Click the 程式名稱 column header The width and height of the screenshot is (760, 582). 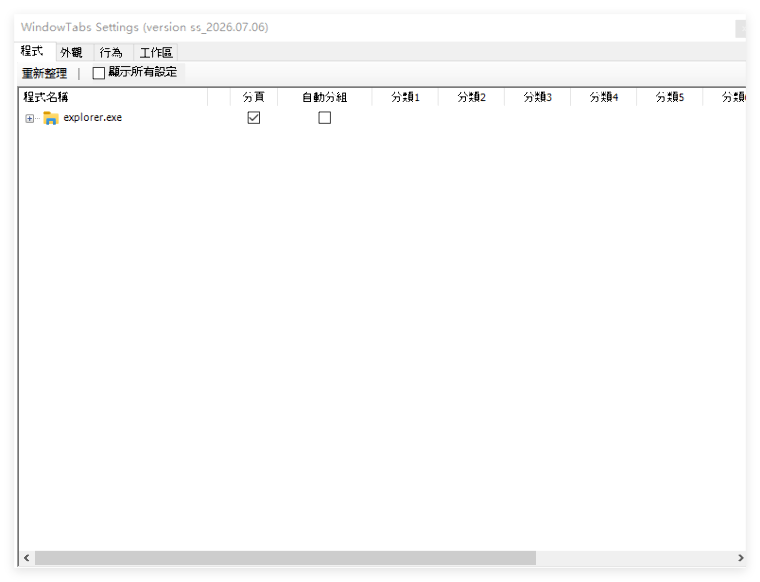[x=113, y=97]
